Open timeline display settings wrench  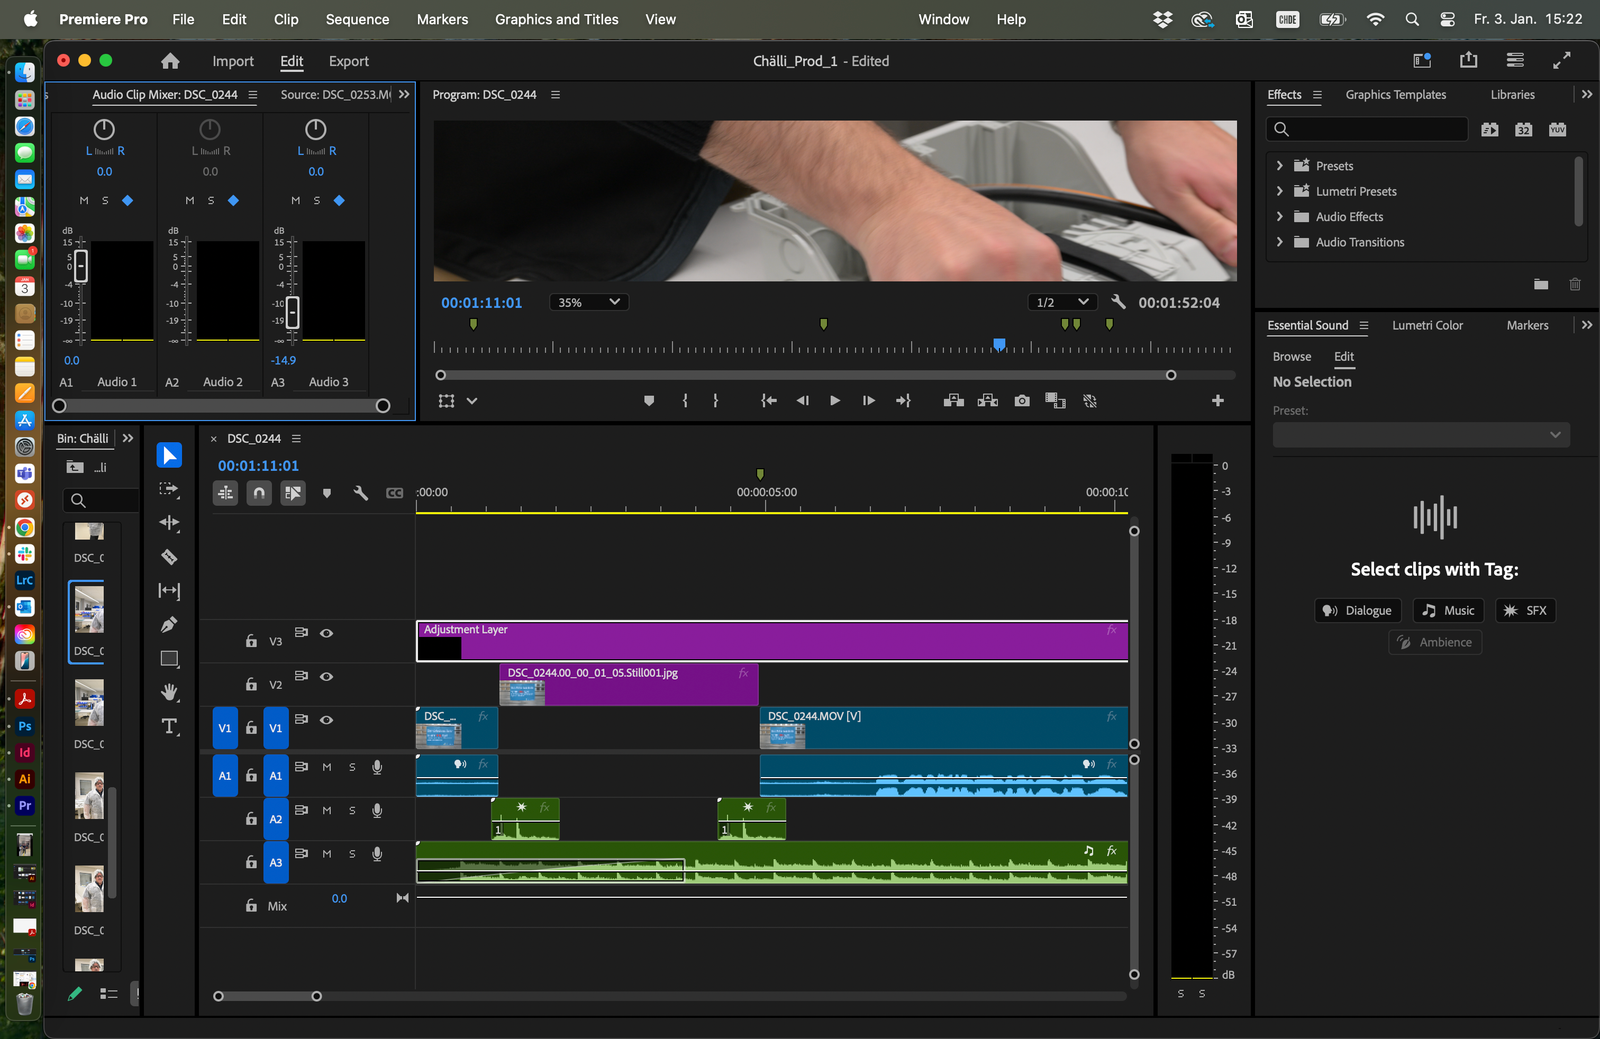361,493
